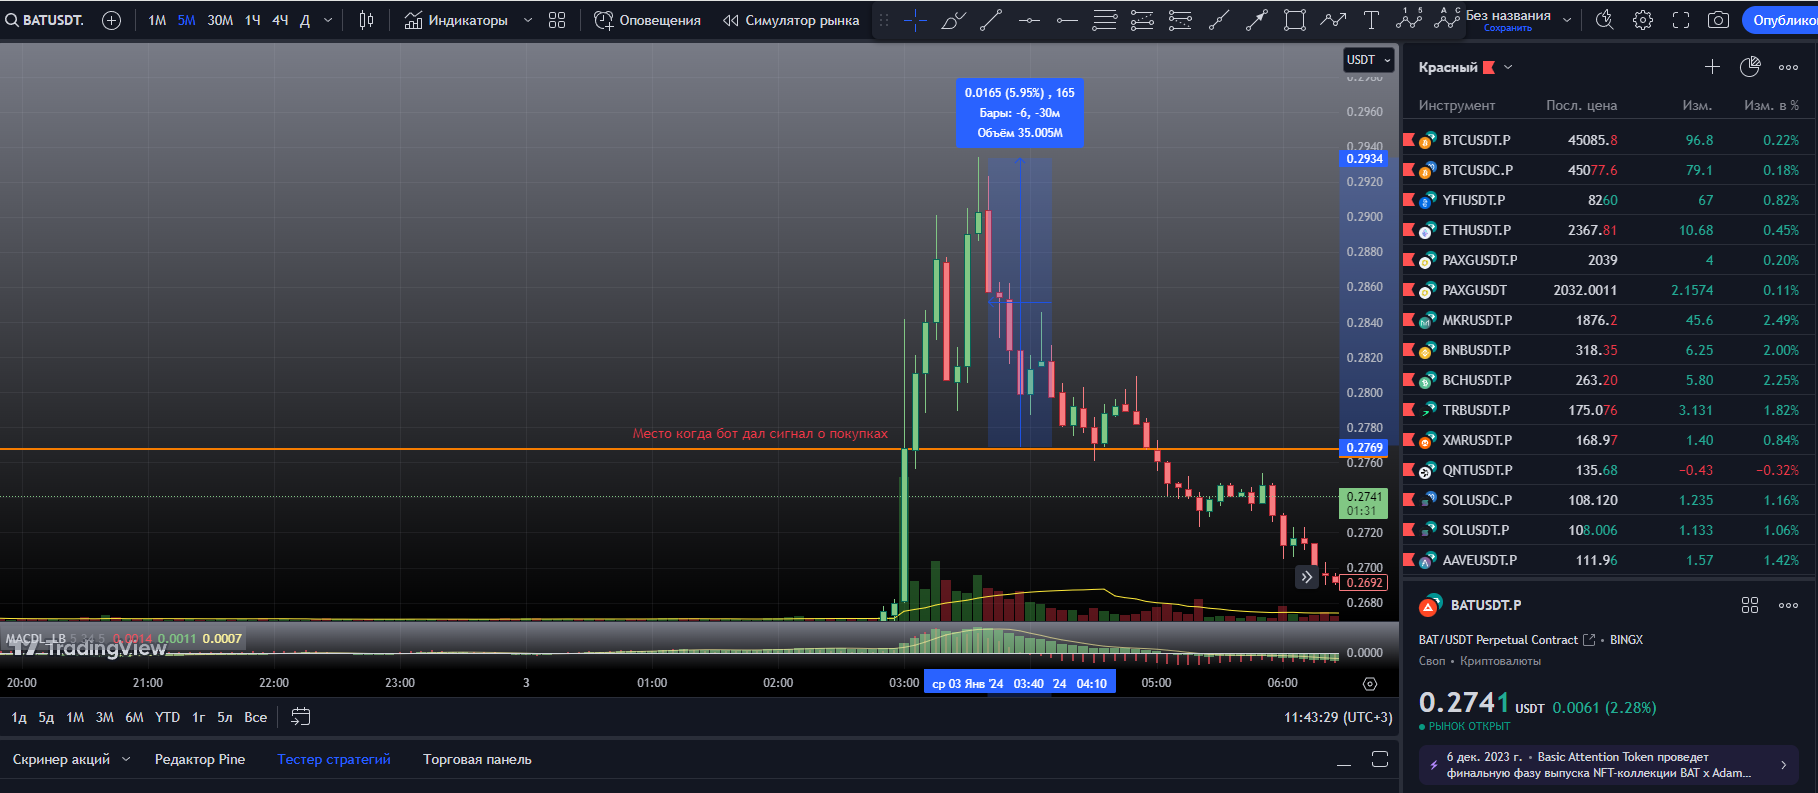The width and height of the screenshot is (1818, 793).
Task: Open symbol search for BATUSDT
Action: tap(45, 20)
